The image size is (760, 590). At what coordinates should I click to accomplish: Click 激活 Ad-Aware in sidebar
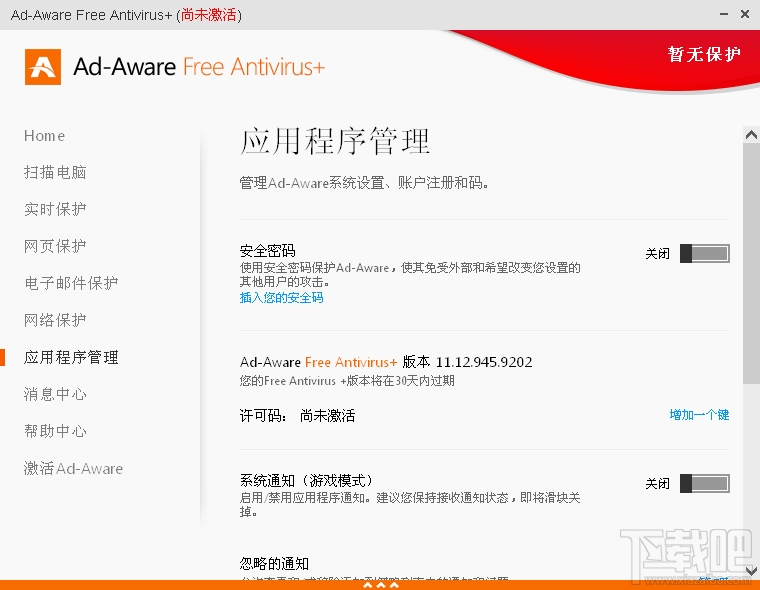(73, 468)
